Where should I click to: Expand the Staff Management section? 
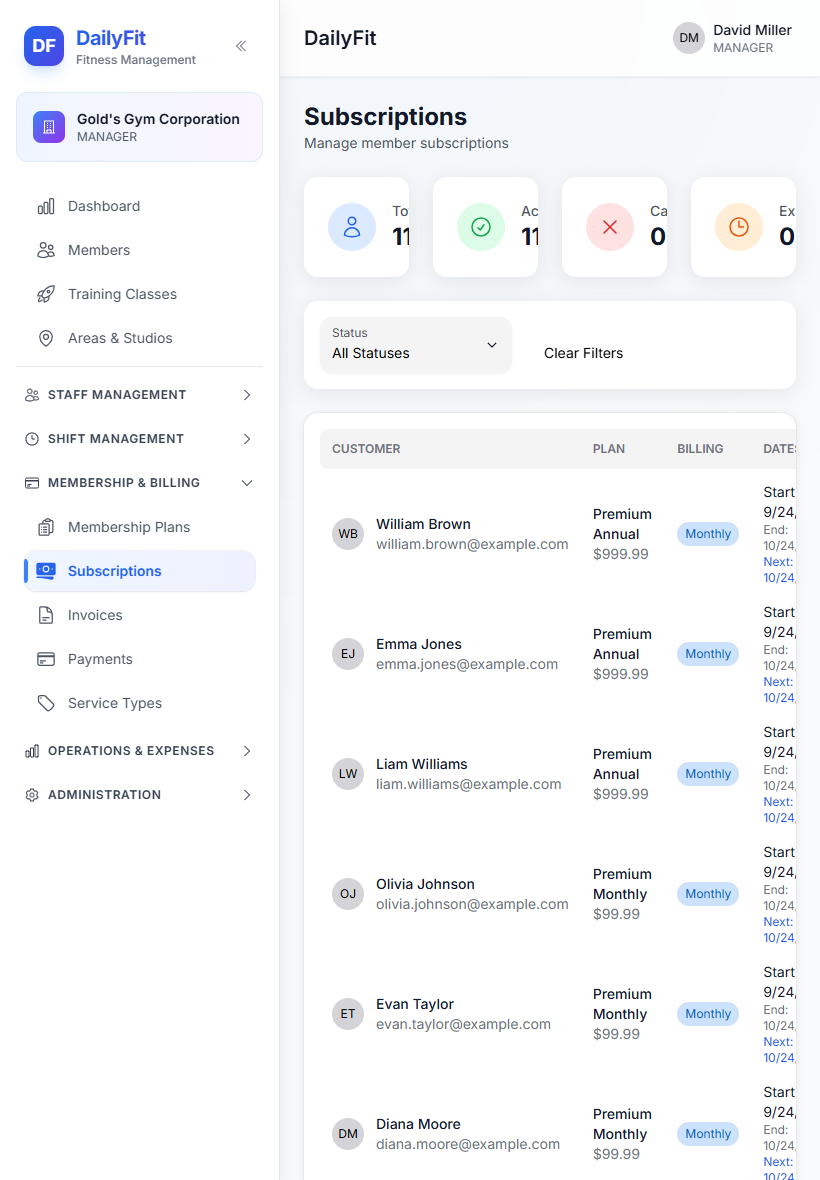[x=139, y=395]
